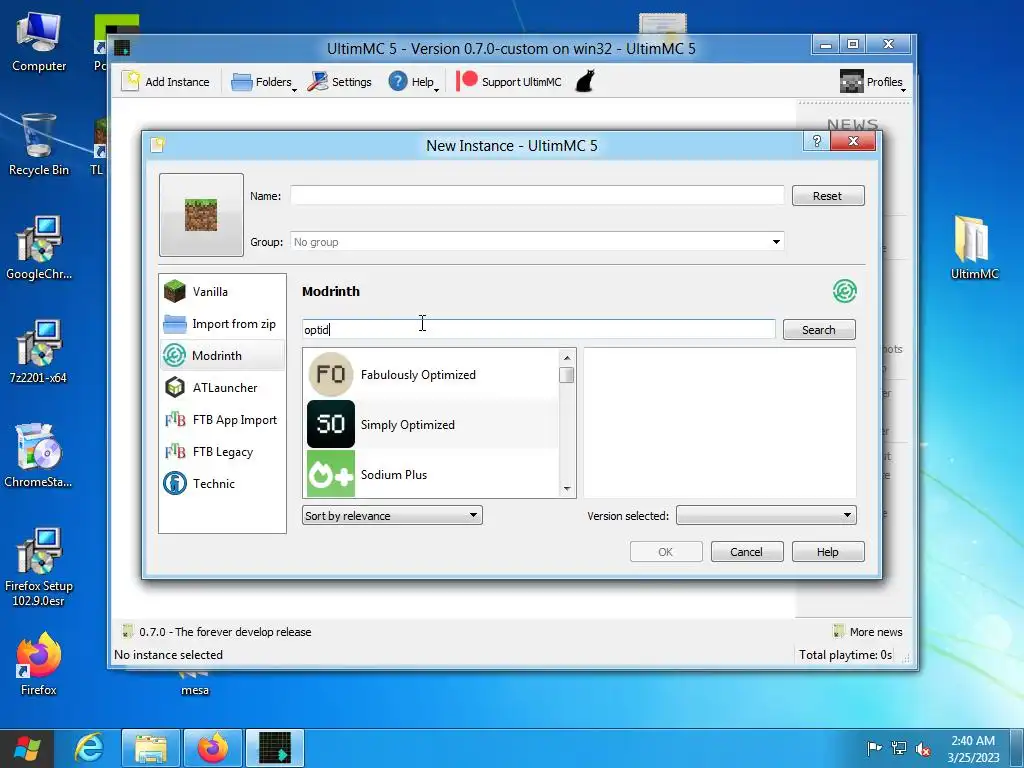Open Action Center flag tray icon

[x=874, y=748]
